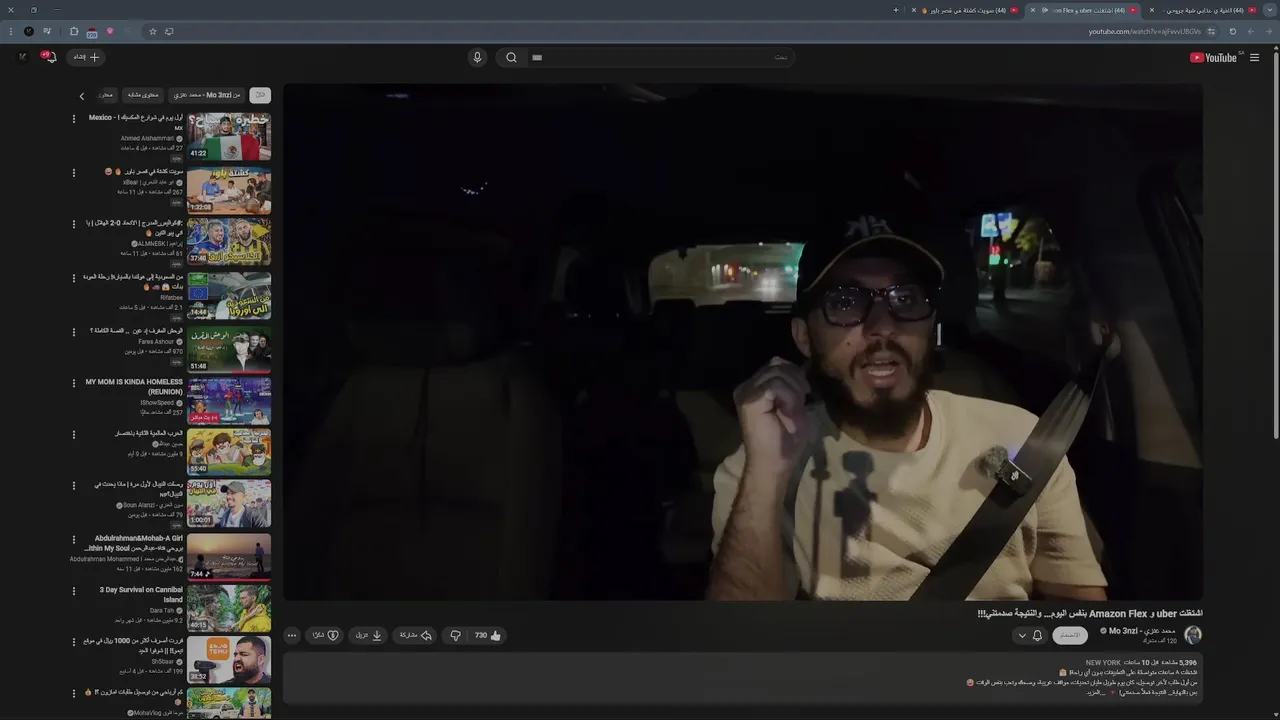Open the Mexico video thumbnail, 41:22
1280x720 pixels.
click(229, 137)
